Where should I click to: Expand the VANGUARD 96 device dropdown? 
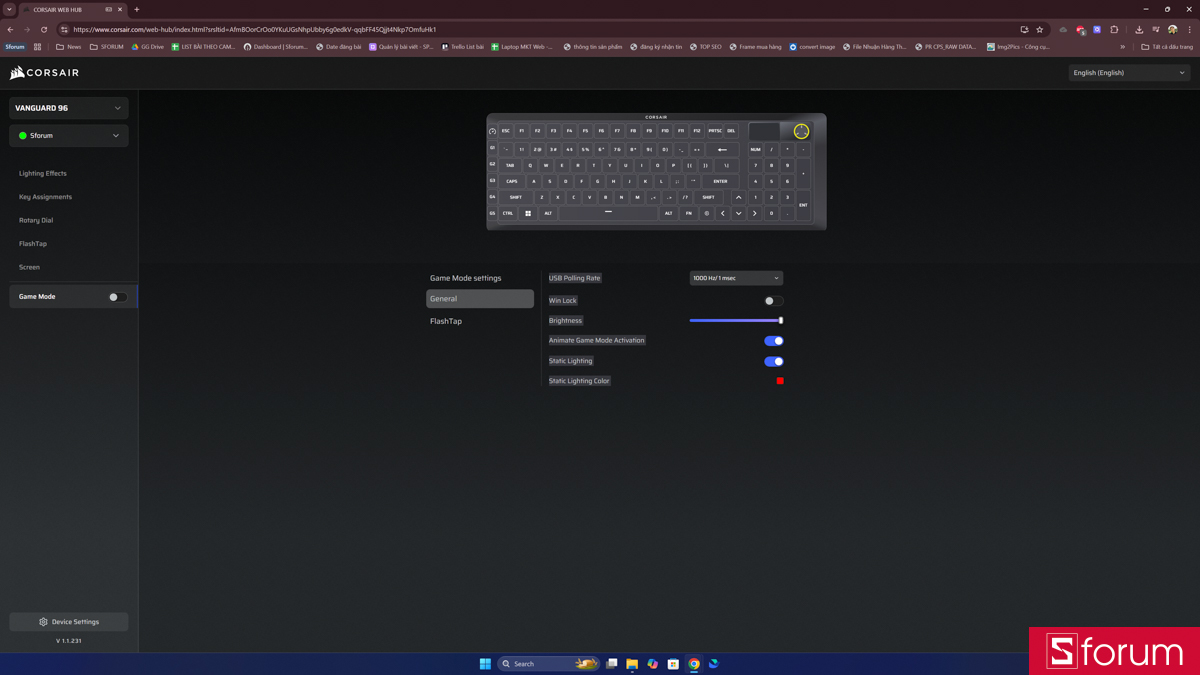(68, 108)
